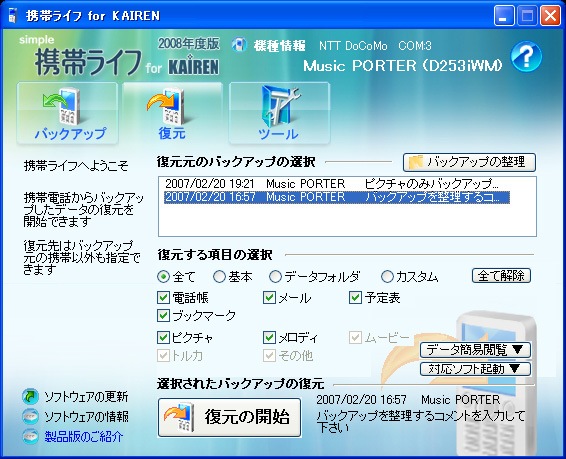
Task: Open the 製品版のご紹介 link
Action: tap(84, 437)
